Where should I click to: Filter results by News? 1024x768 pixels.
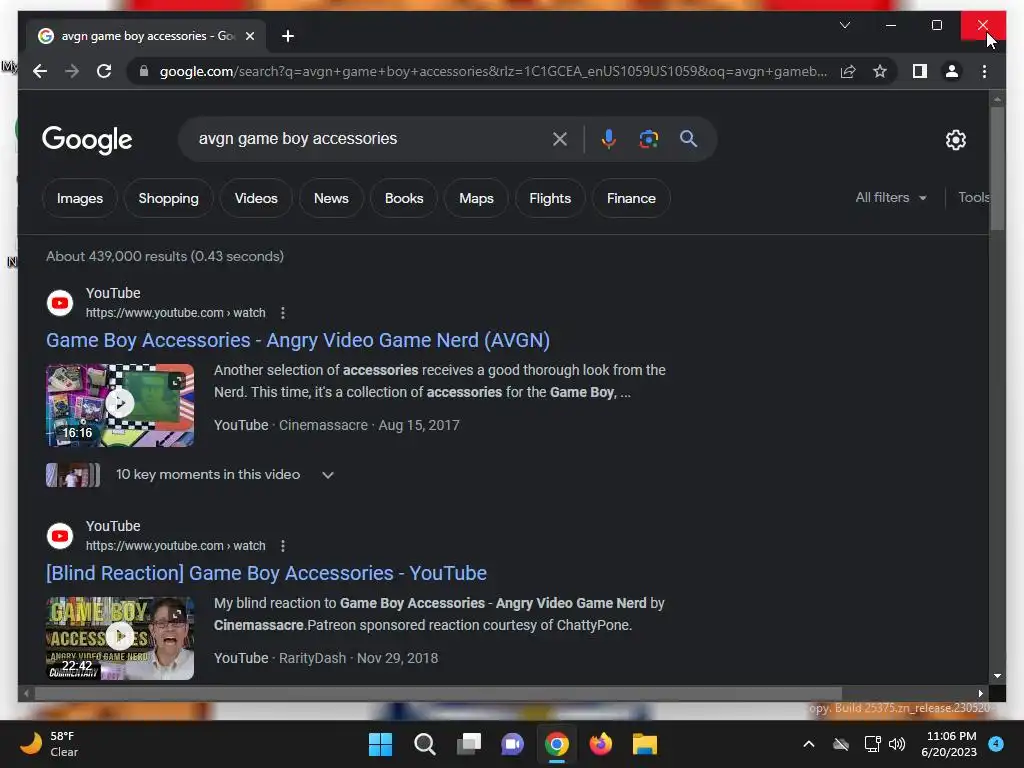tap(331, 198)
